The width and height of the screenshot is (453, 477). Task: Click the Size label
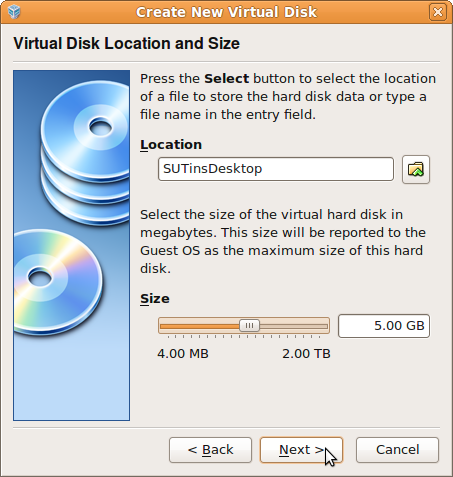tap(155, 299)
